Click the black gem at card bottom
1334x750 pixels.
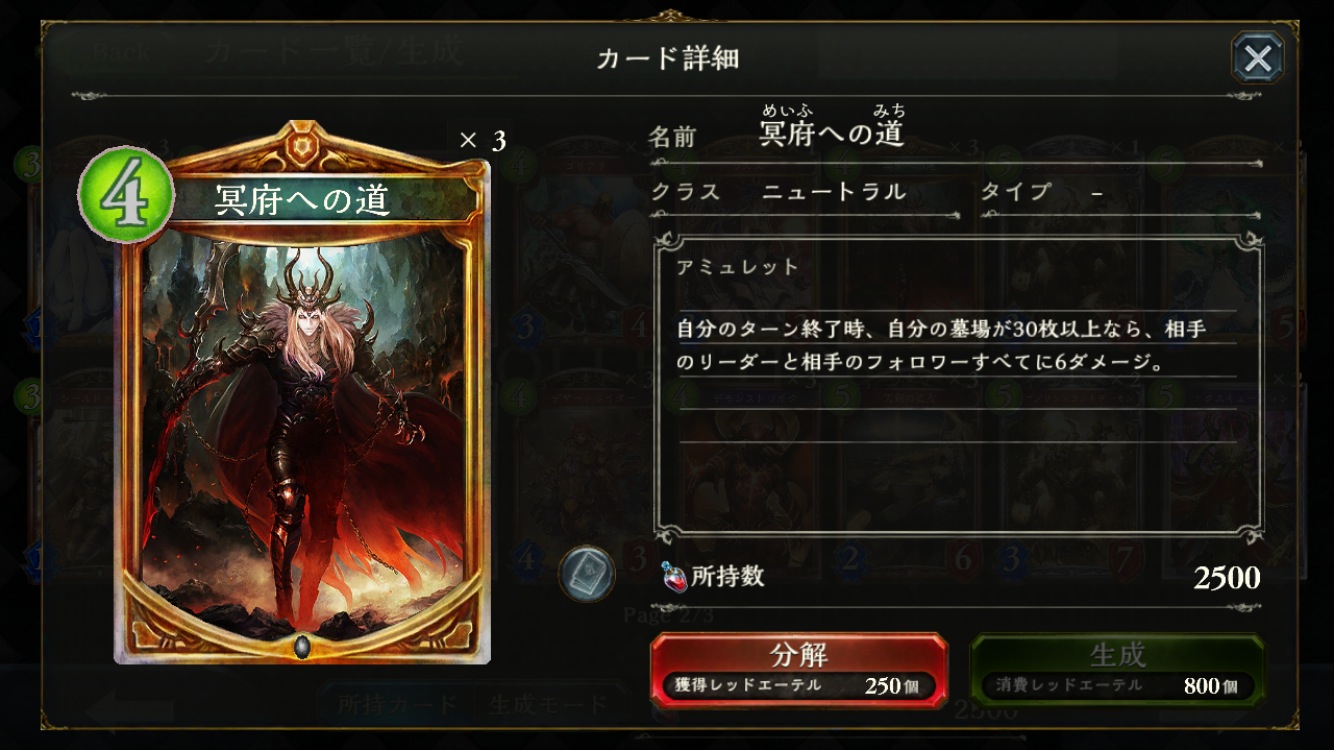pos(302,646)
